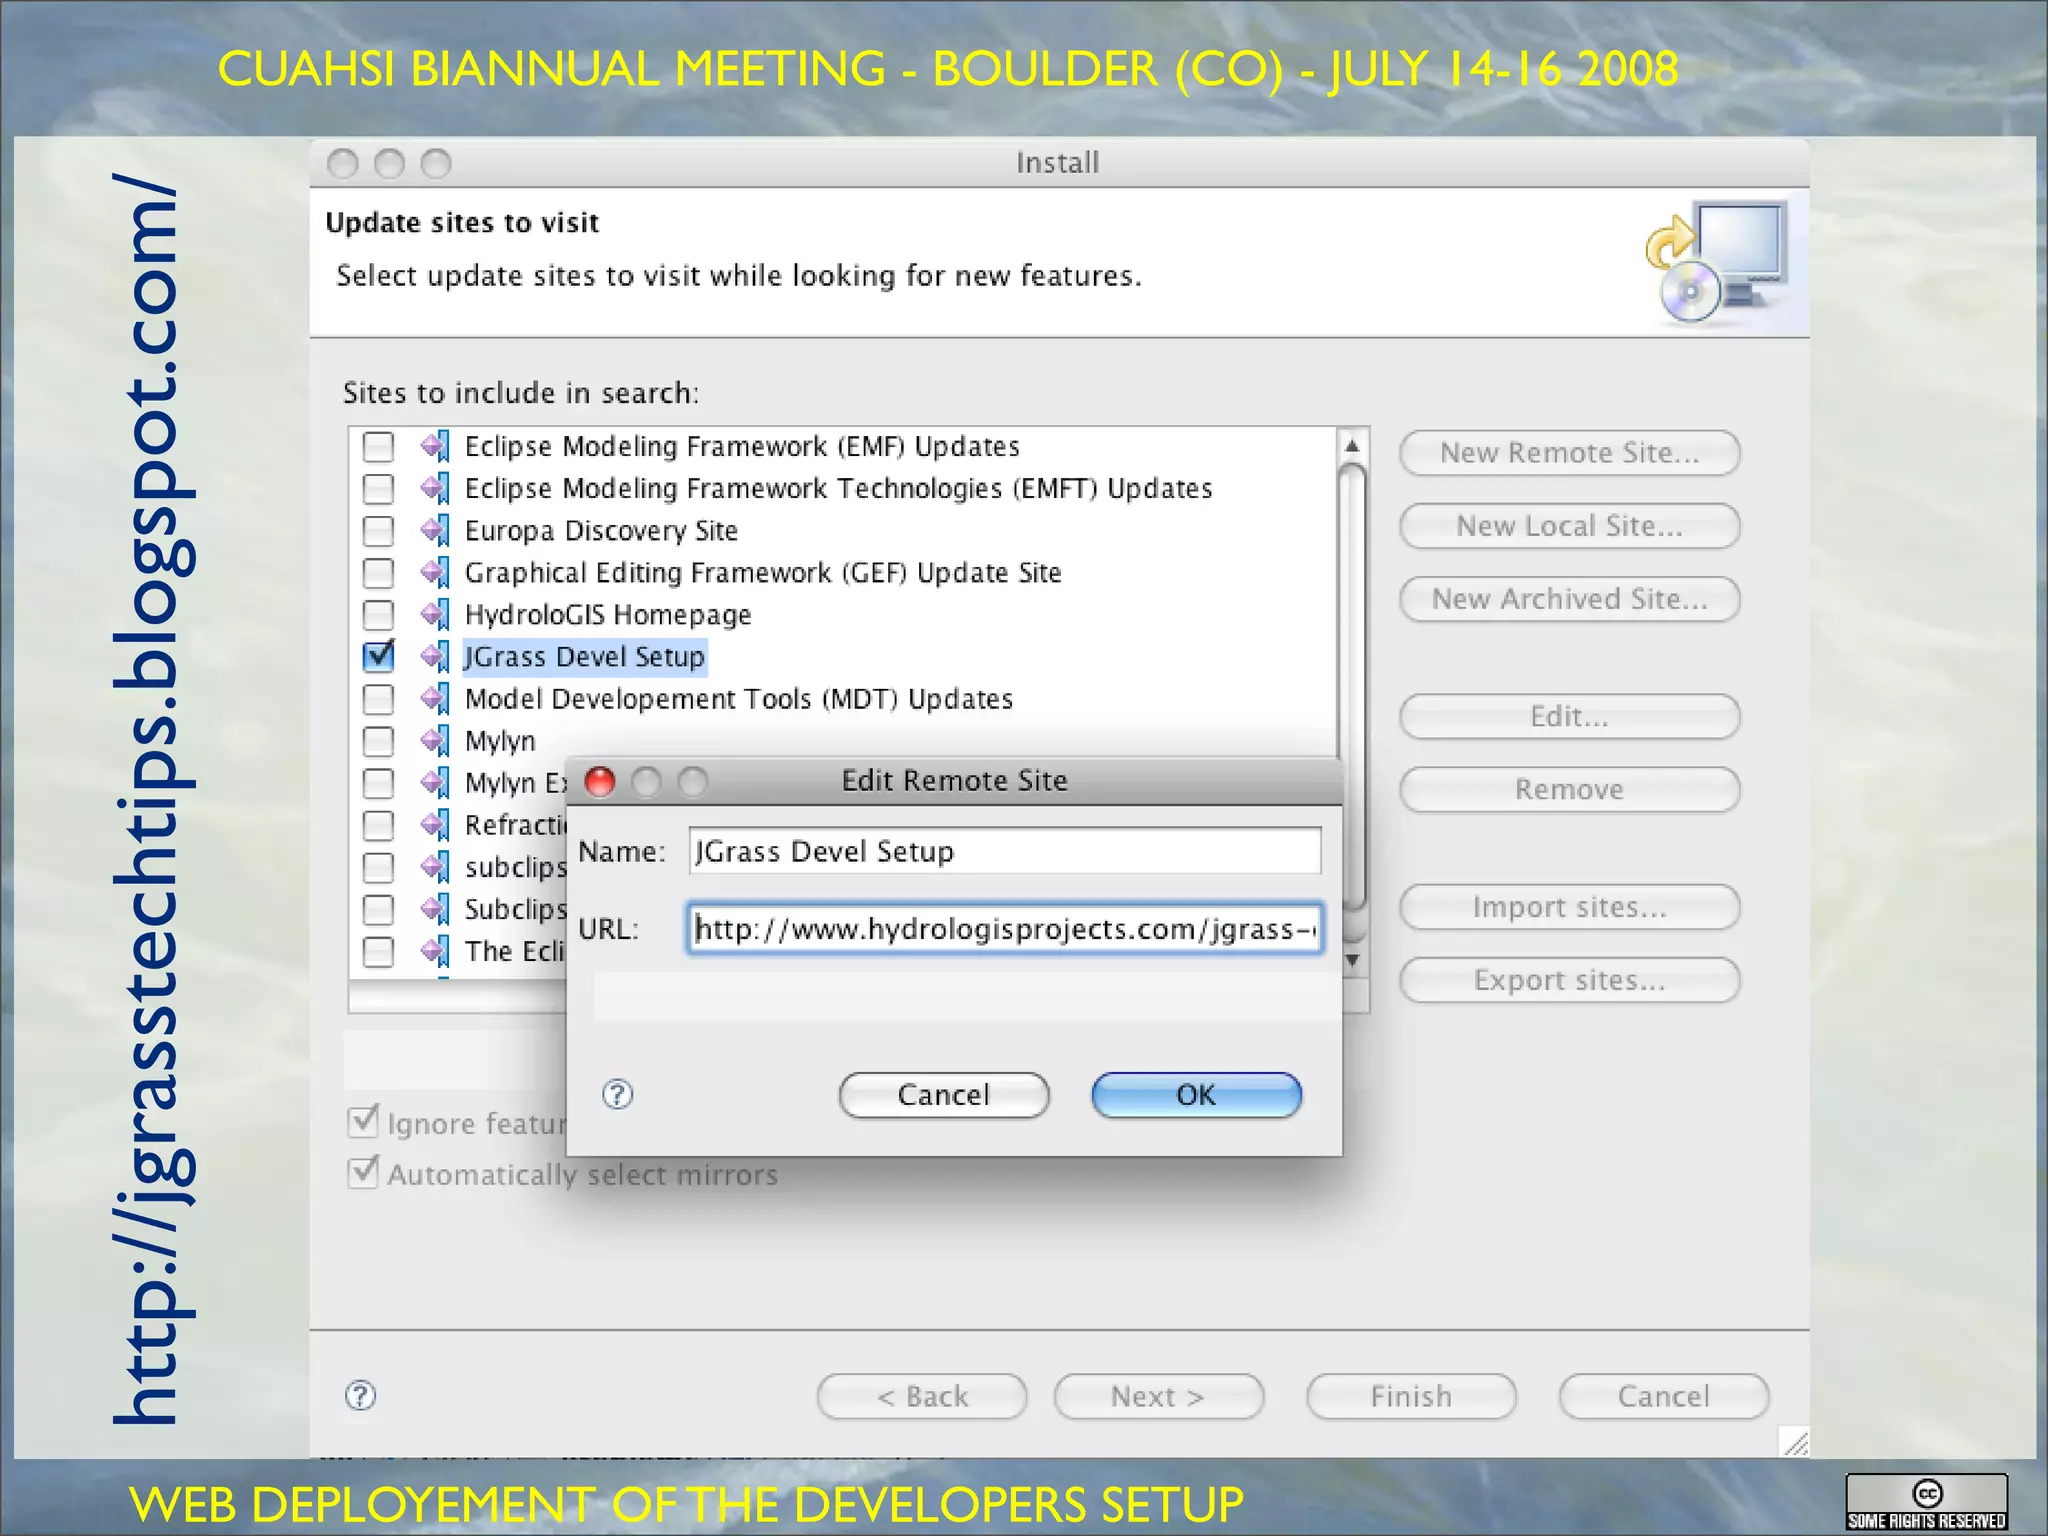Click the help icon at Install window bottom

point(360,1395)
